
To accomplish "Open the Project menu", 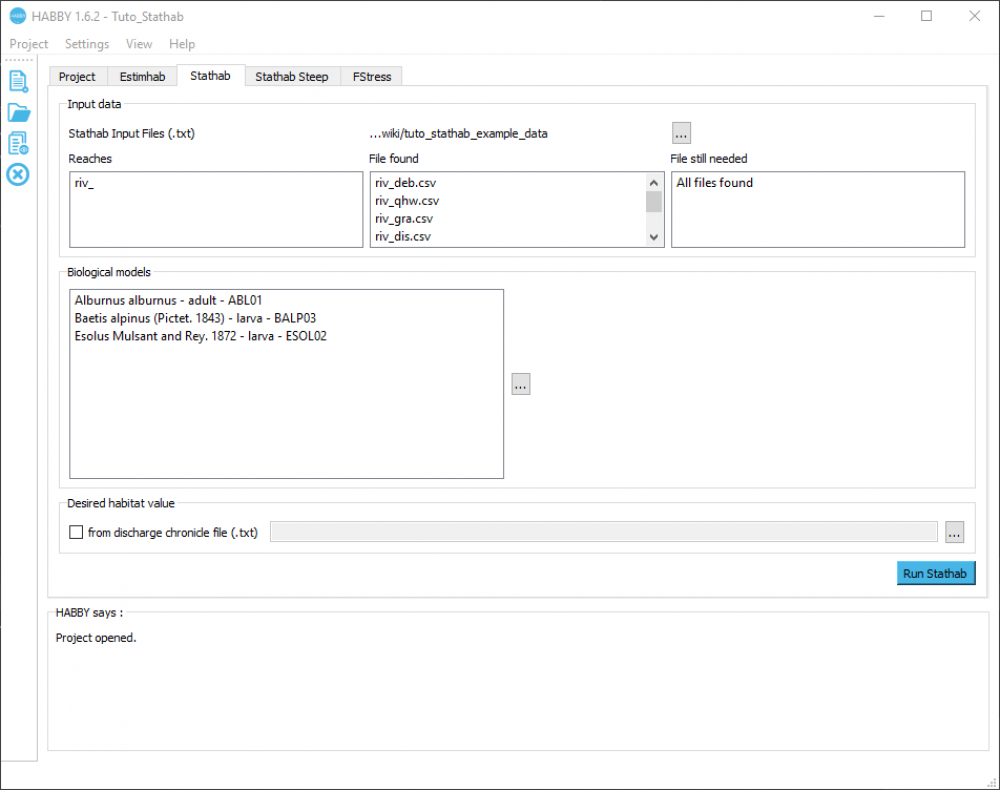I will (x=29, y=44).
